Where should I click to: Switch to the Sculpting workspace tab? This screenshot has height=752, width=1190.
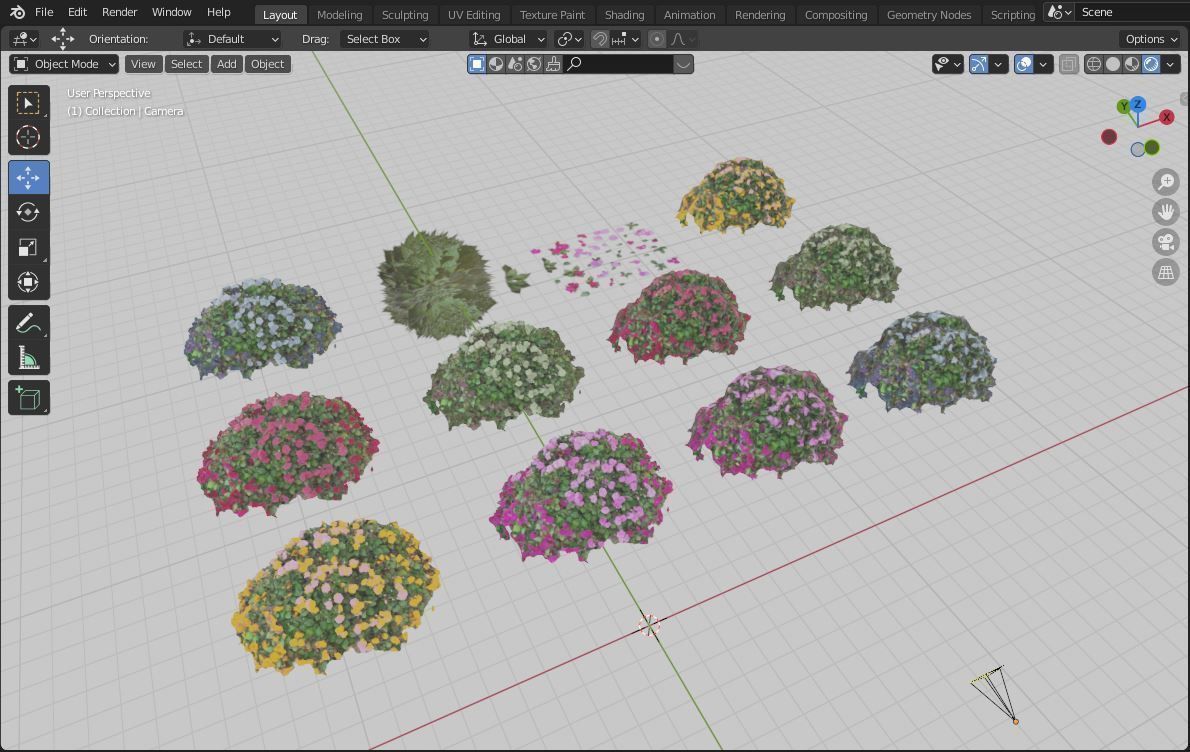405,14
